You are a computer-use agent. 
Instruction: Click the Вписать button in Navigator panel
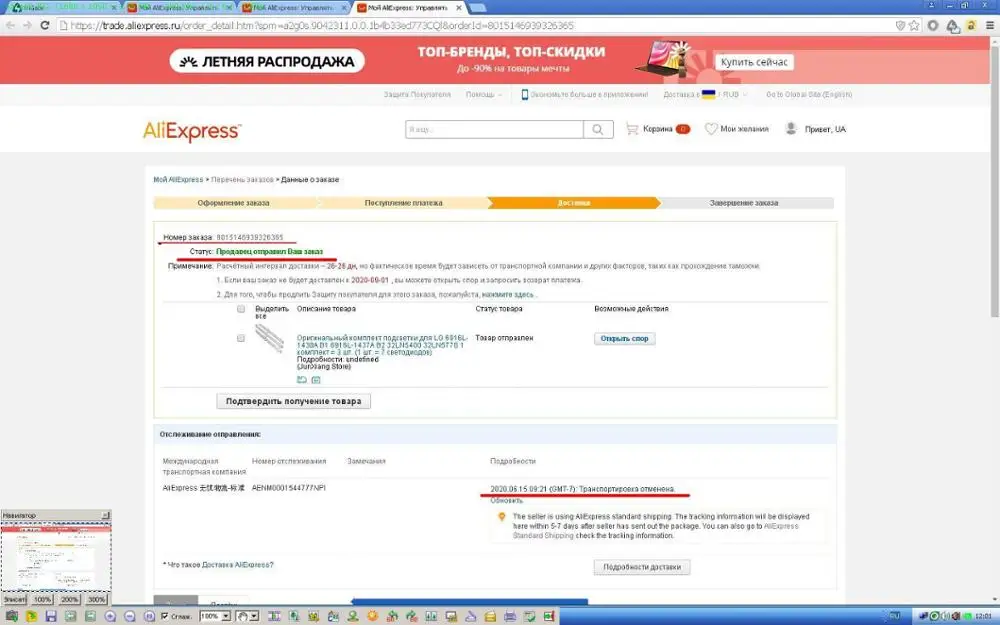tap(14, 599)
